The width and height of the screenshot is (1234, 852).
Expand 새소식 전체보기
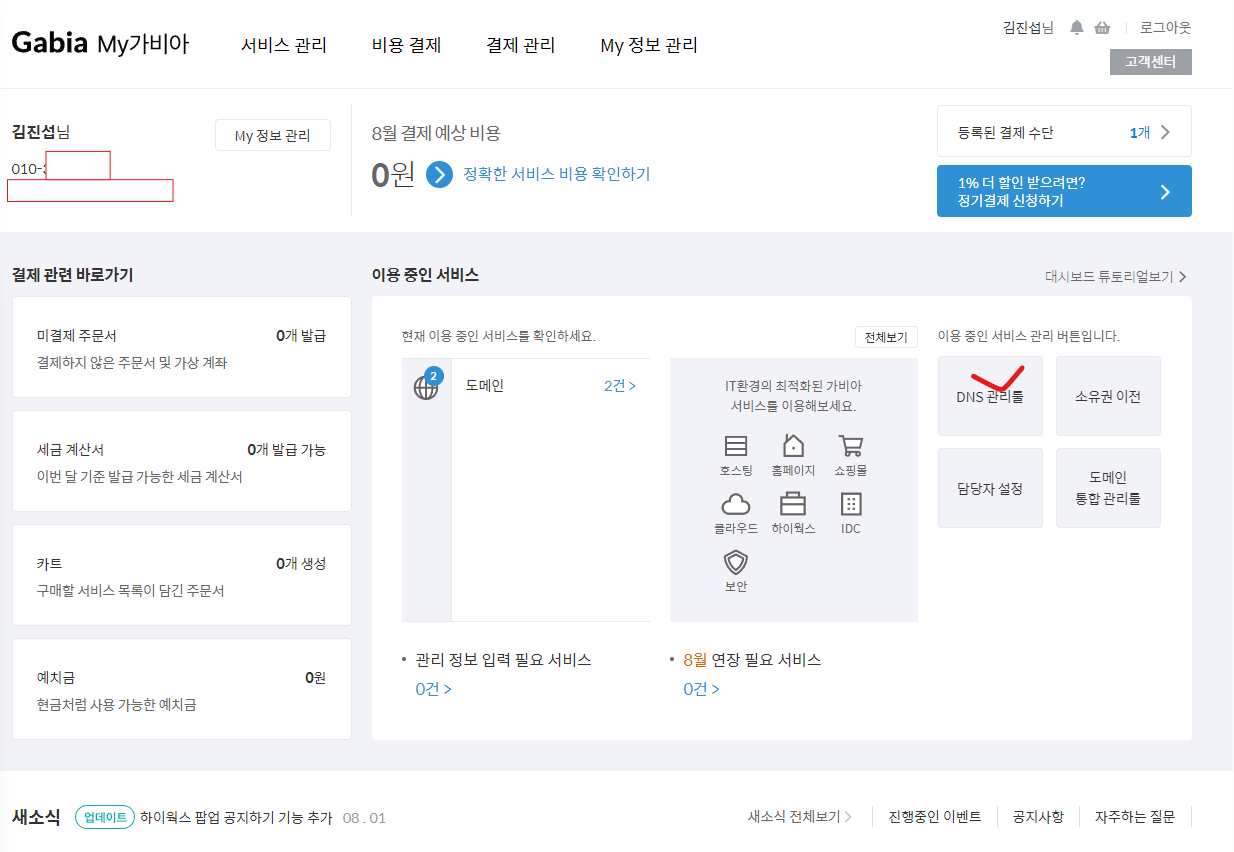795,816
